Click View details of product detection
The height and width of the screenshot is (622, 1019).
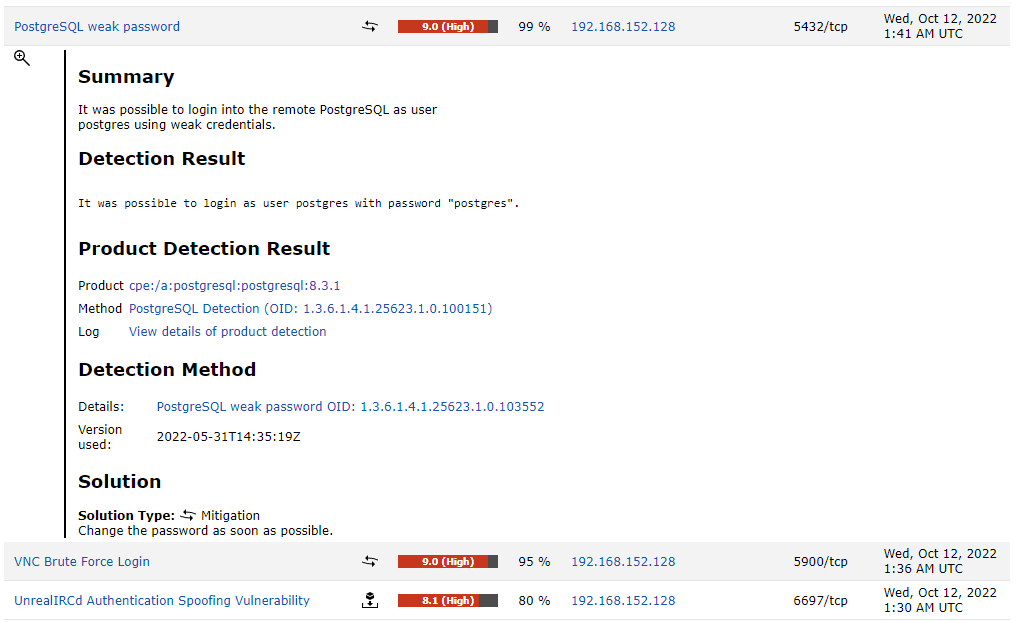227,331
